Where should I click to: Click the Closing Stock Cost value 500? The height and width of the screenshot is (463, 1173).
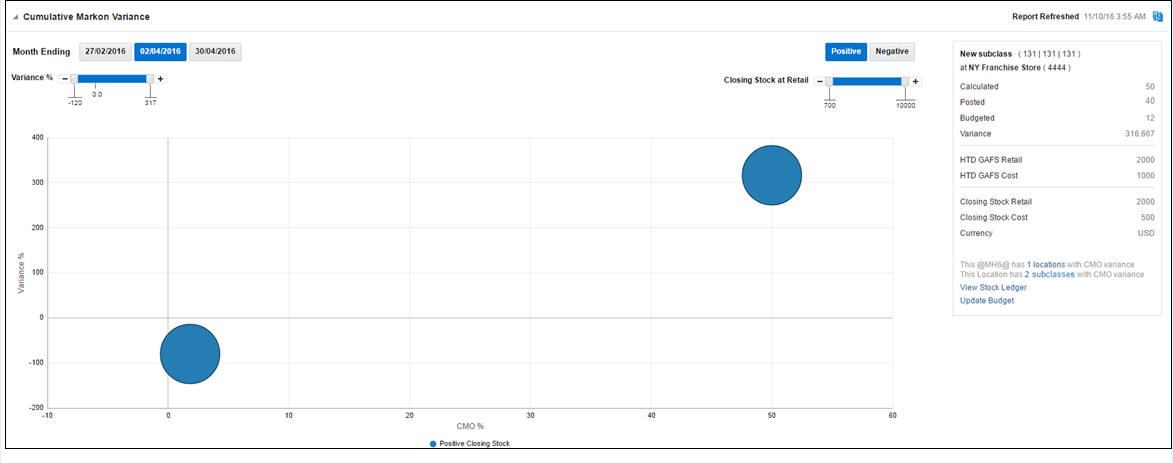(x=1148, y=218)
